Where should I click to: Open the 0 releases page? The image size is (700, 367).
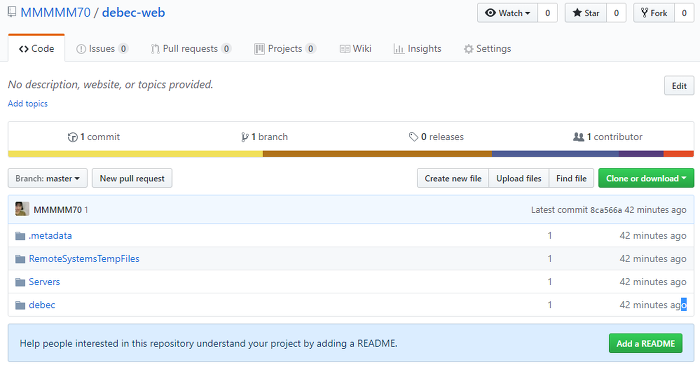[x=436, y=137]
